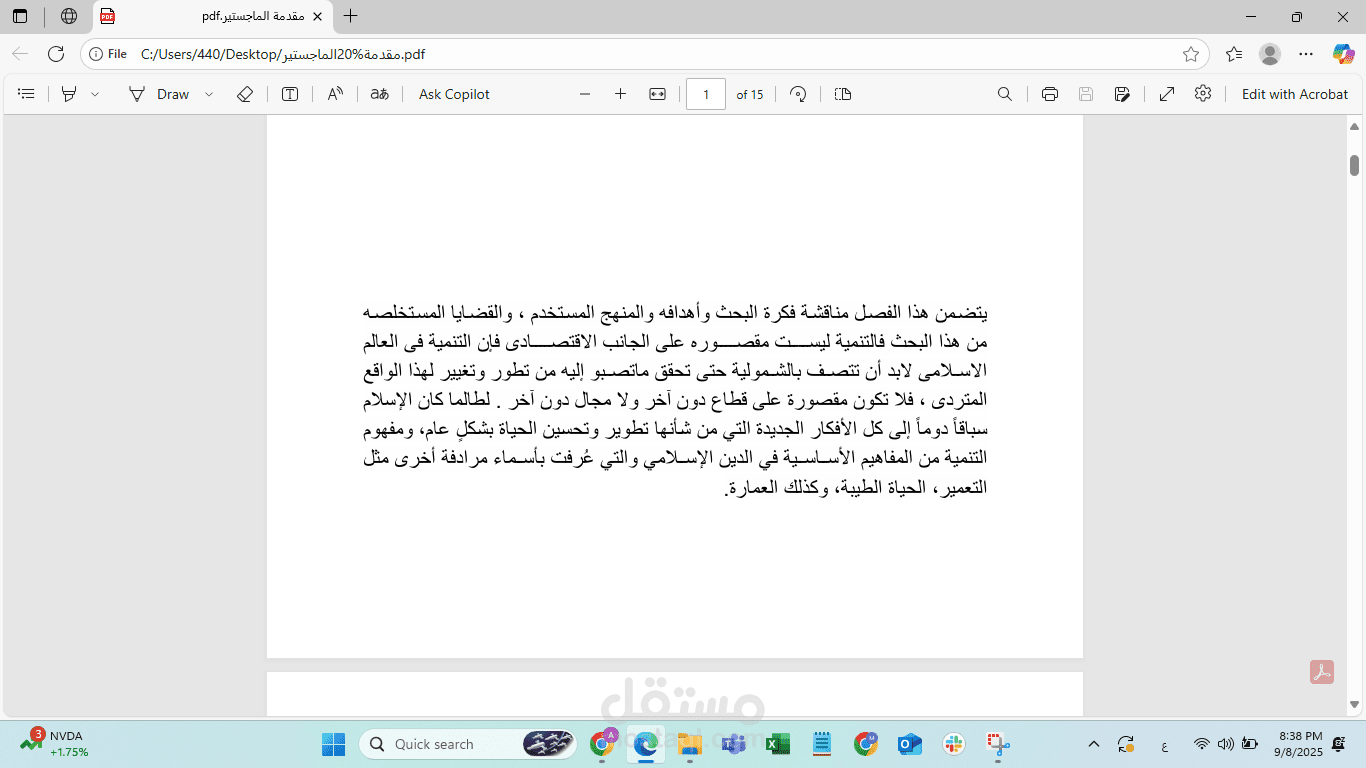Open Outlook from the taskbar
The width and height of the screenshot is (1366, 768).
pyautogui.click(x=909, y=744)
